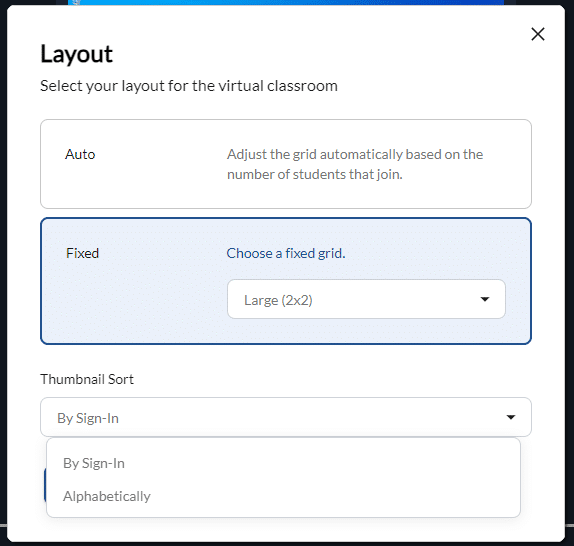Click the 'Choose a fixed grid.' text
Image resolution: width=574 pixels, height=546 pixels.
pos(286,253)
